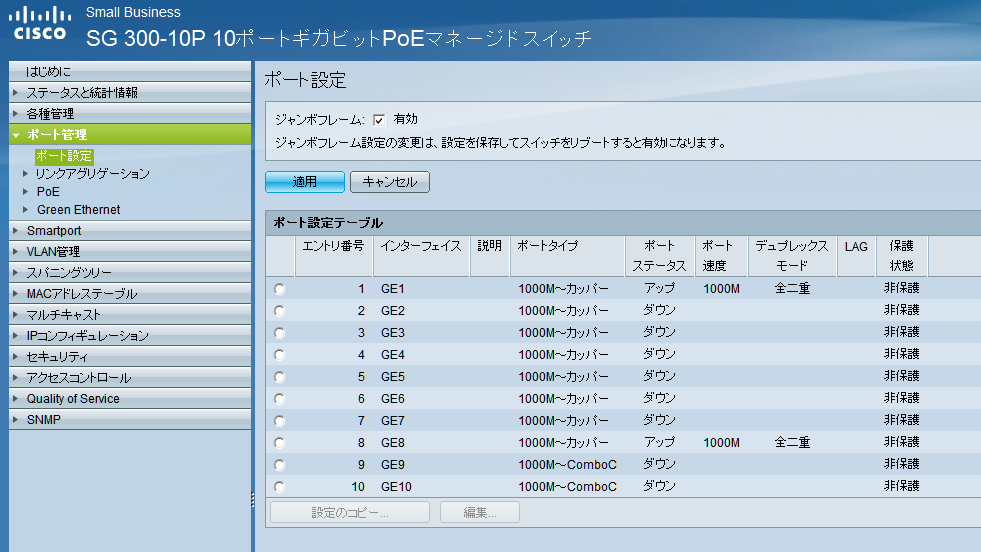Viewport: 981px width, 552px height.
Task: Open the はじめに menu item
Action: [x=130, y=71]
